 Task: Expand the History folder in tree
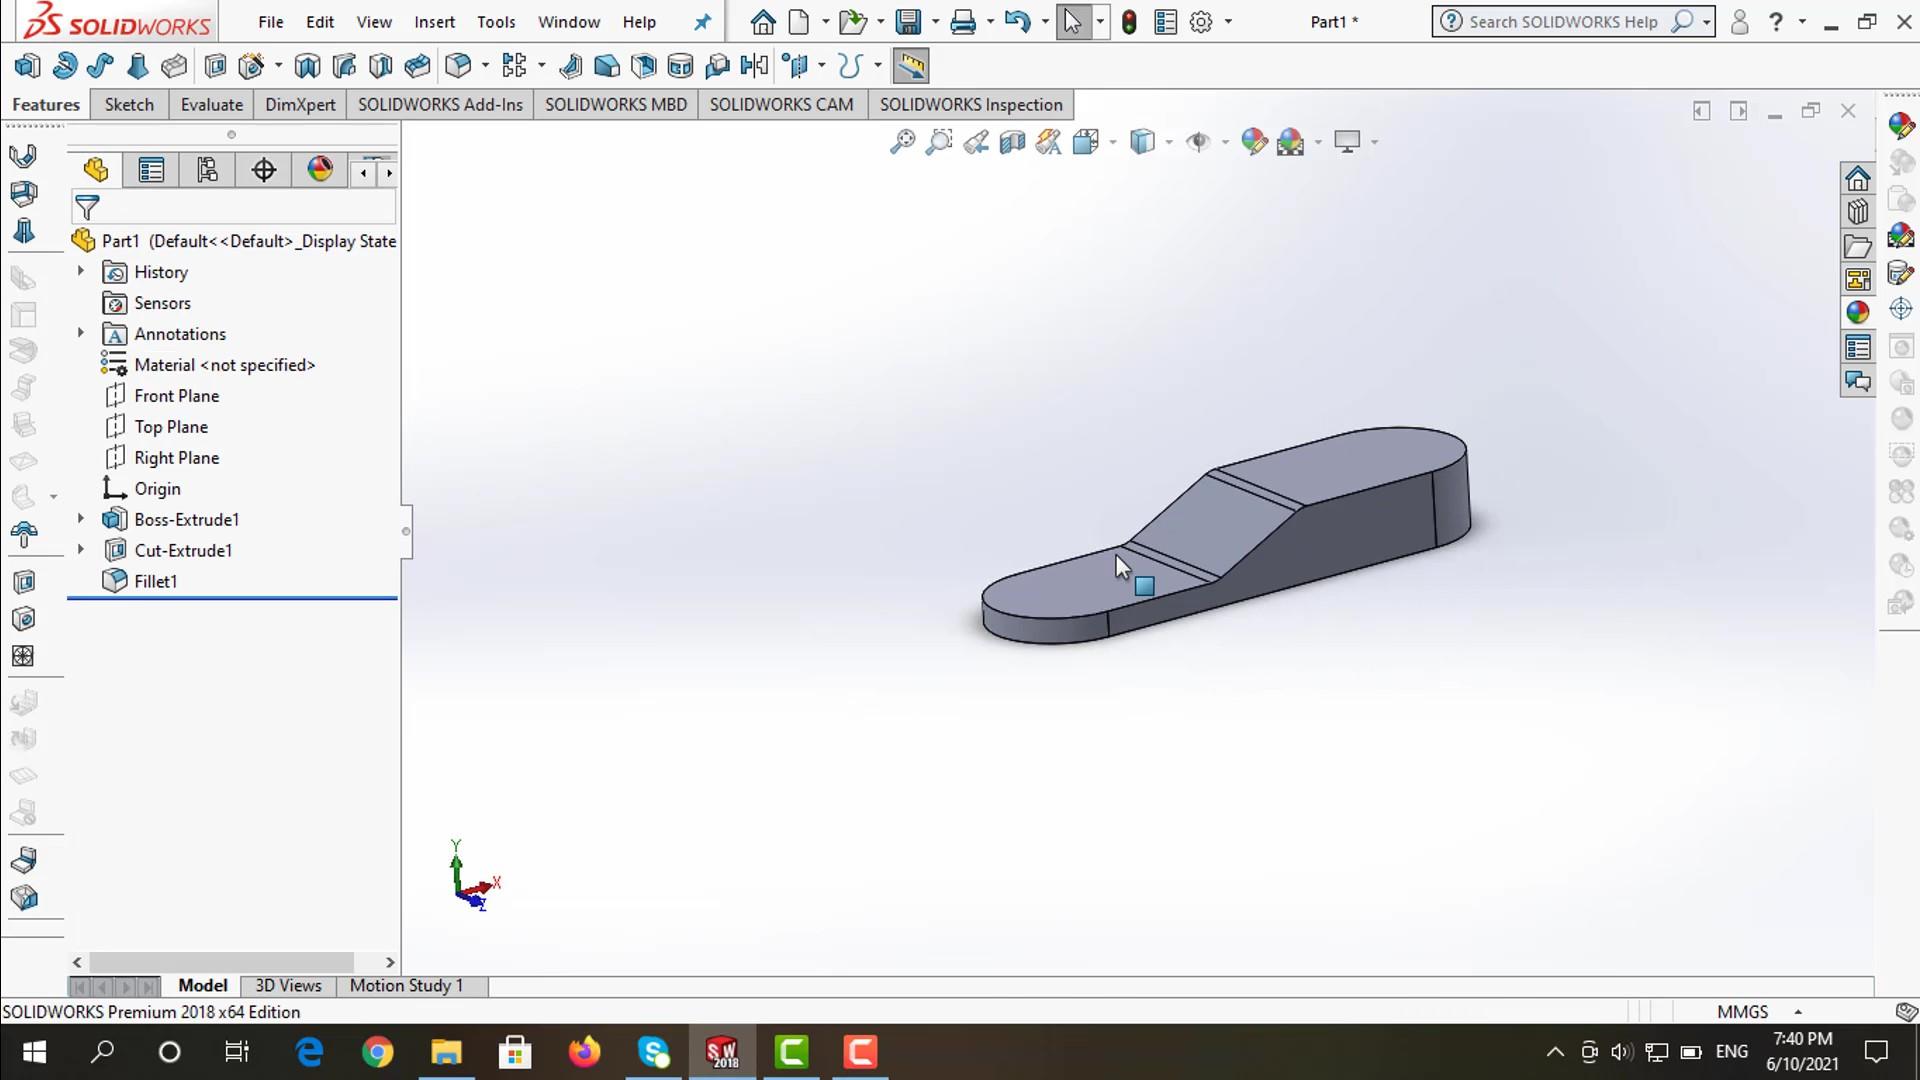click(81, 271)
